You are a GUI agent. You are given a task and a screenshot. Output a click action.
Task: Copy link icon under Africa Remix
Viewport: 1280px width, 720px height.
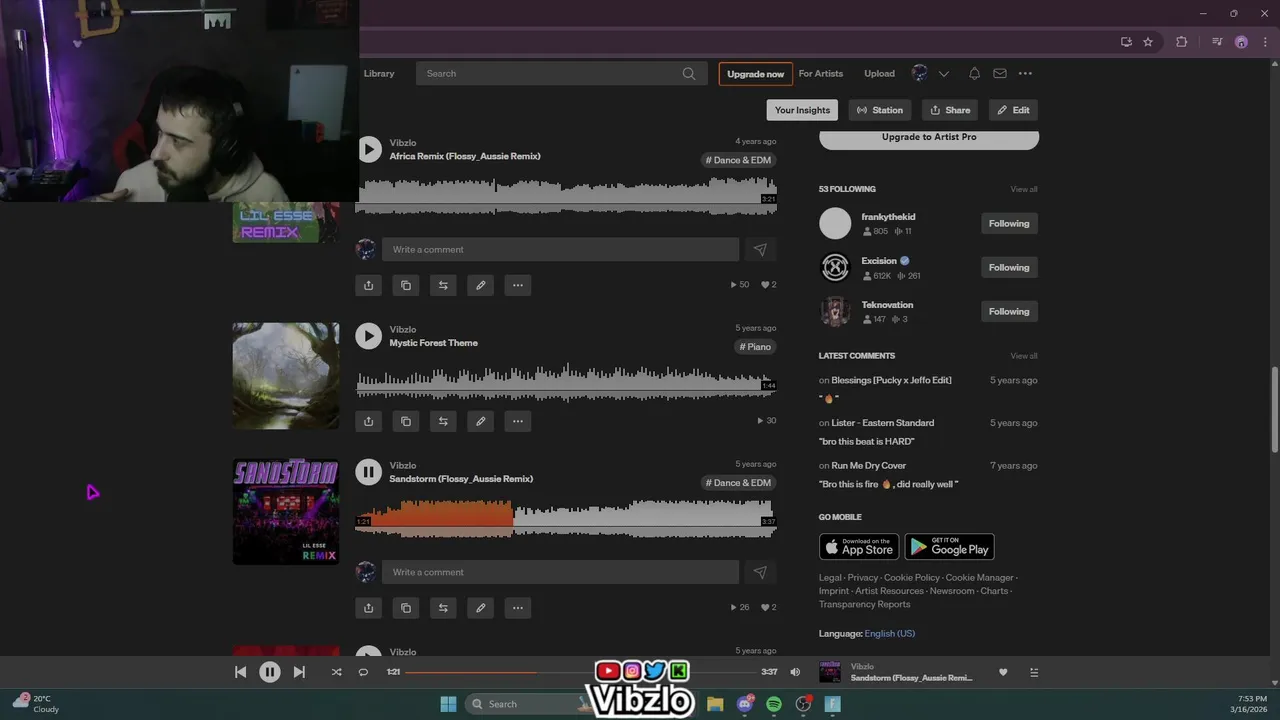(406, 285)
